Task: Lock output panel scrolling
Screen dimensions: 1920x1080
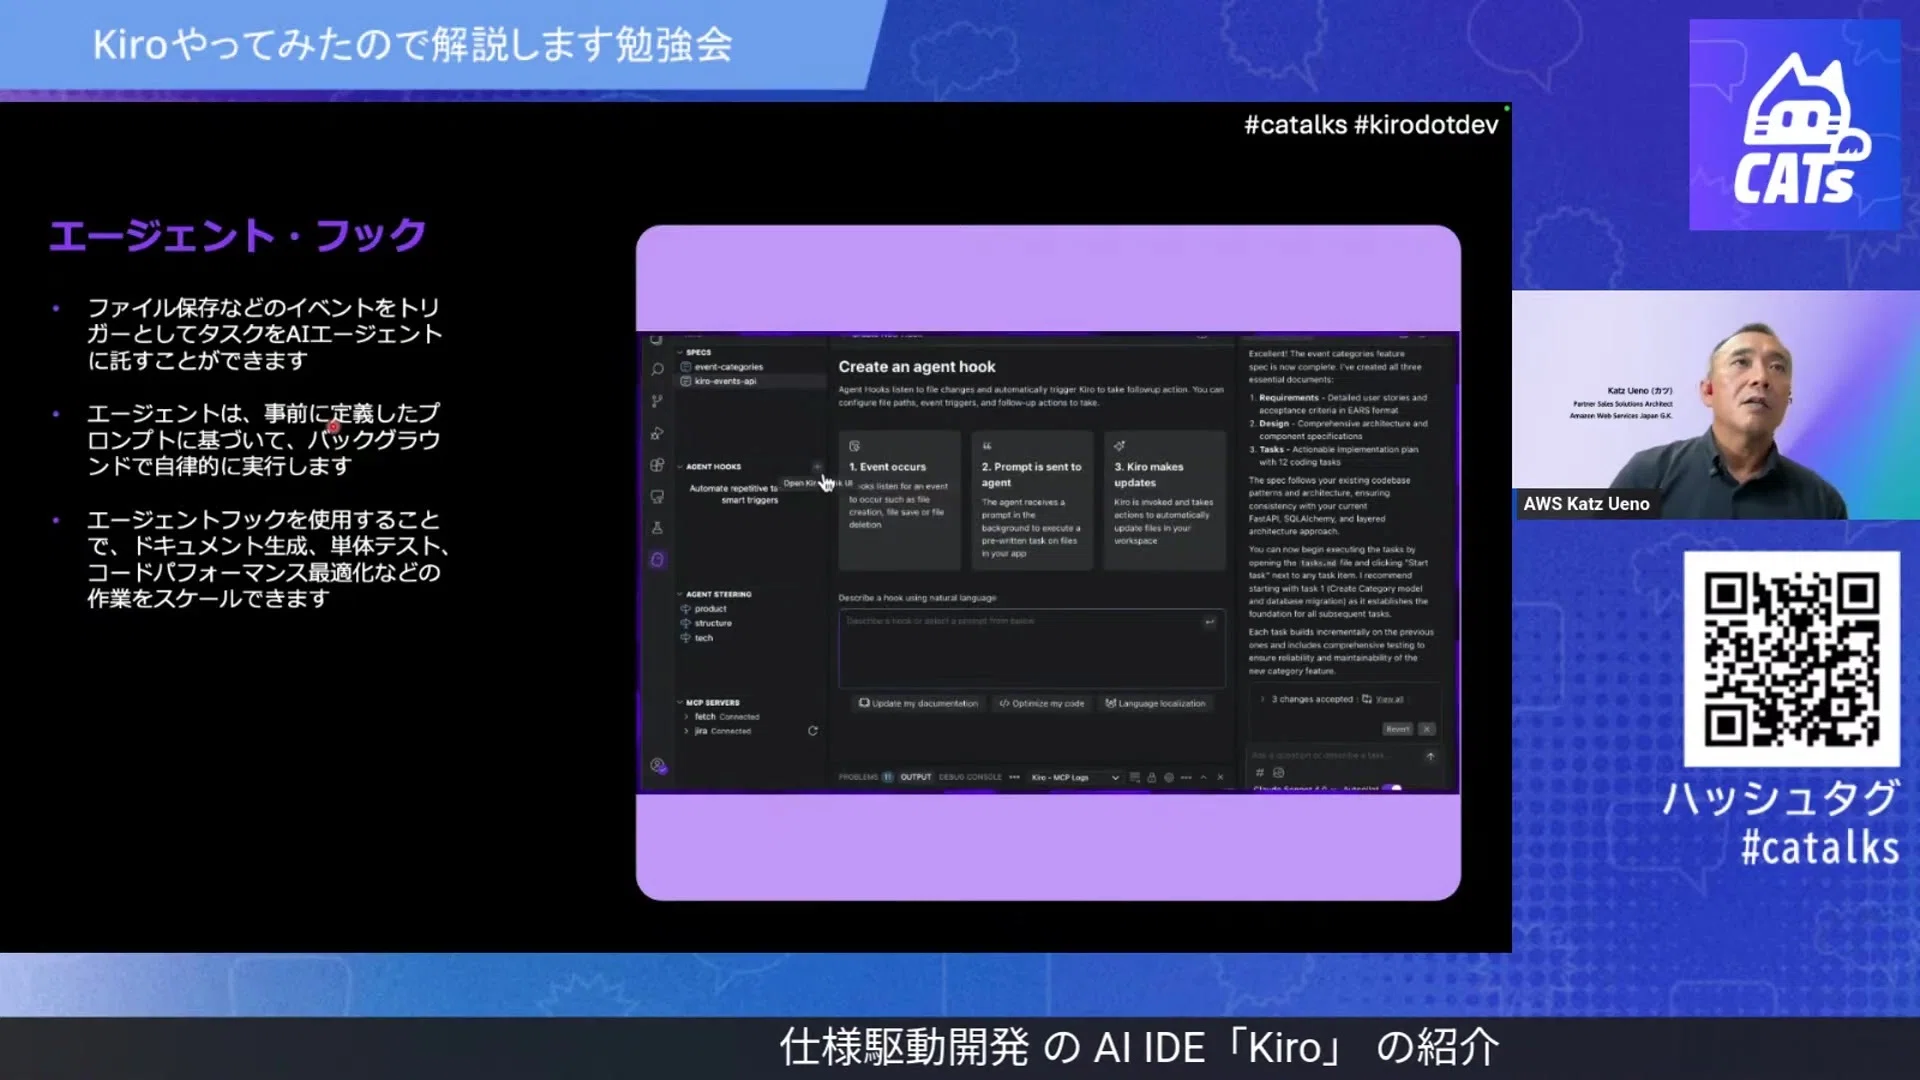Action: (x=1151, y=777)
